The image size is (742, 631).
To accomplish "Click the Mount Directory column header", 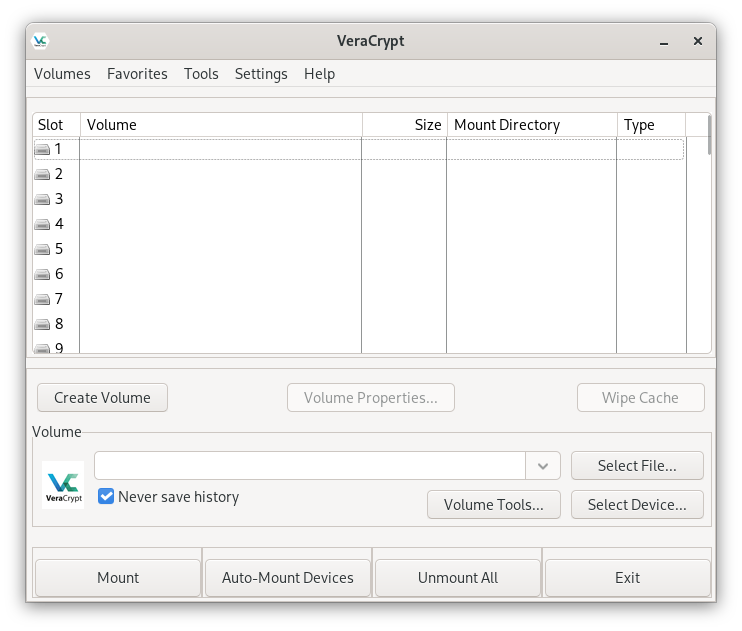I will coord(532,125).
